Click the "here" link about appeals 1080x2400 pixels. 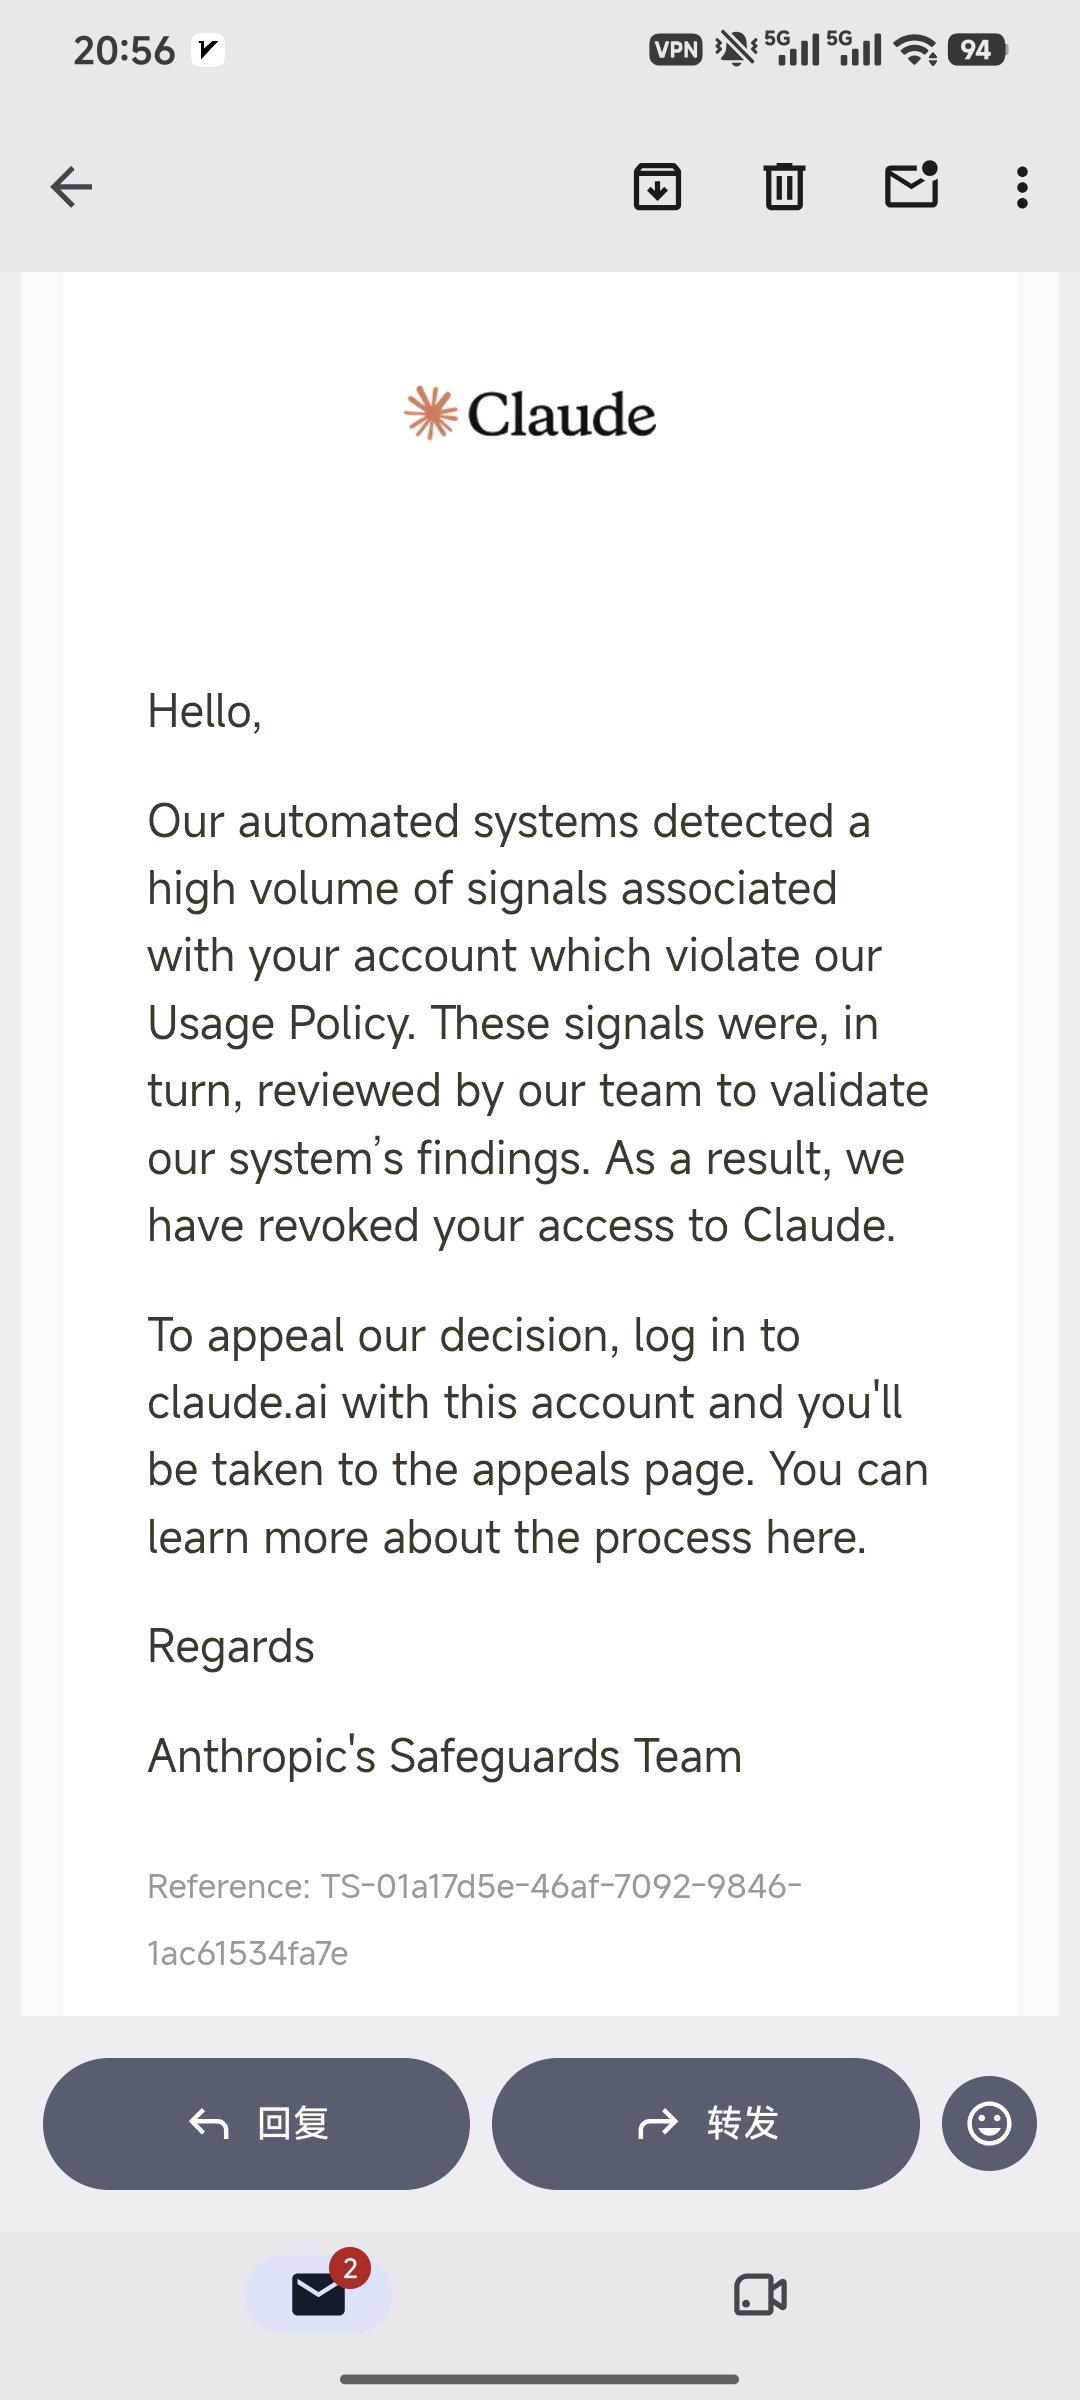pos(812,1537)
